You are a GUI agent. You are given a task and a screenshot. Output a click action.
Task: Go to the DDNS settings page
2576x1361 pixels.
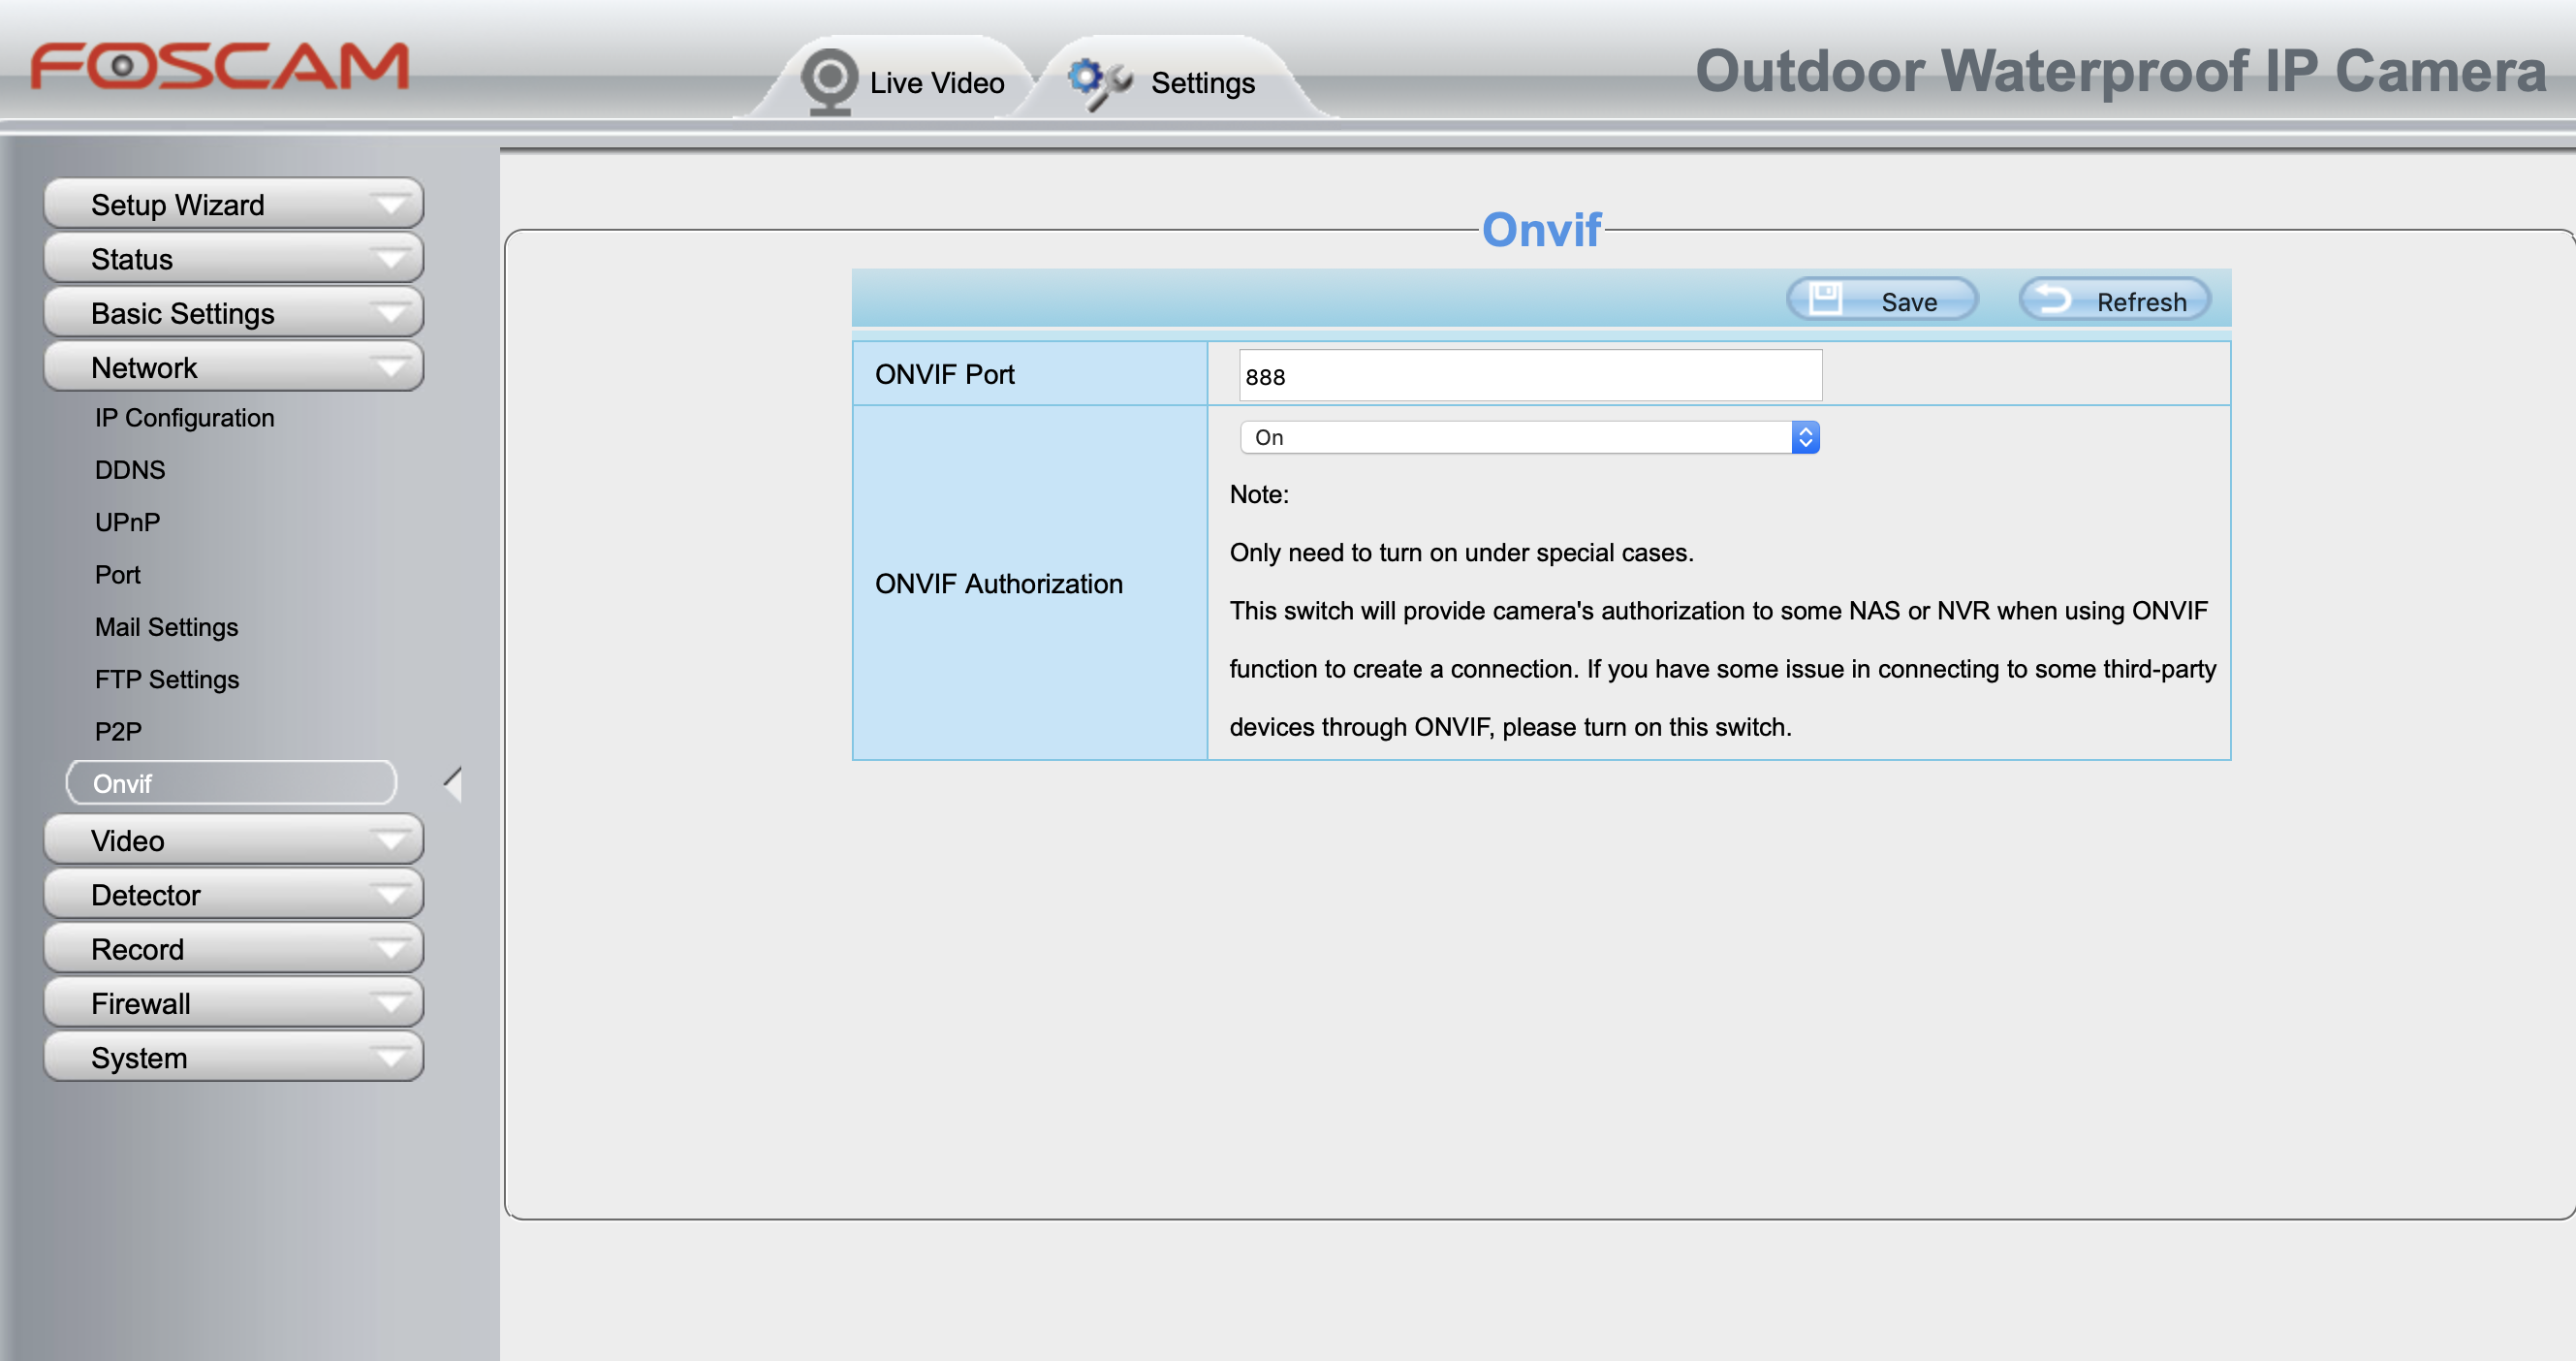[x=130, y=470]
